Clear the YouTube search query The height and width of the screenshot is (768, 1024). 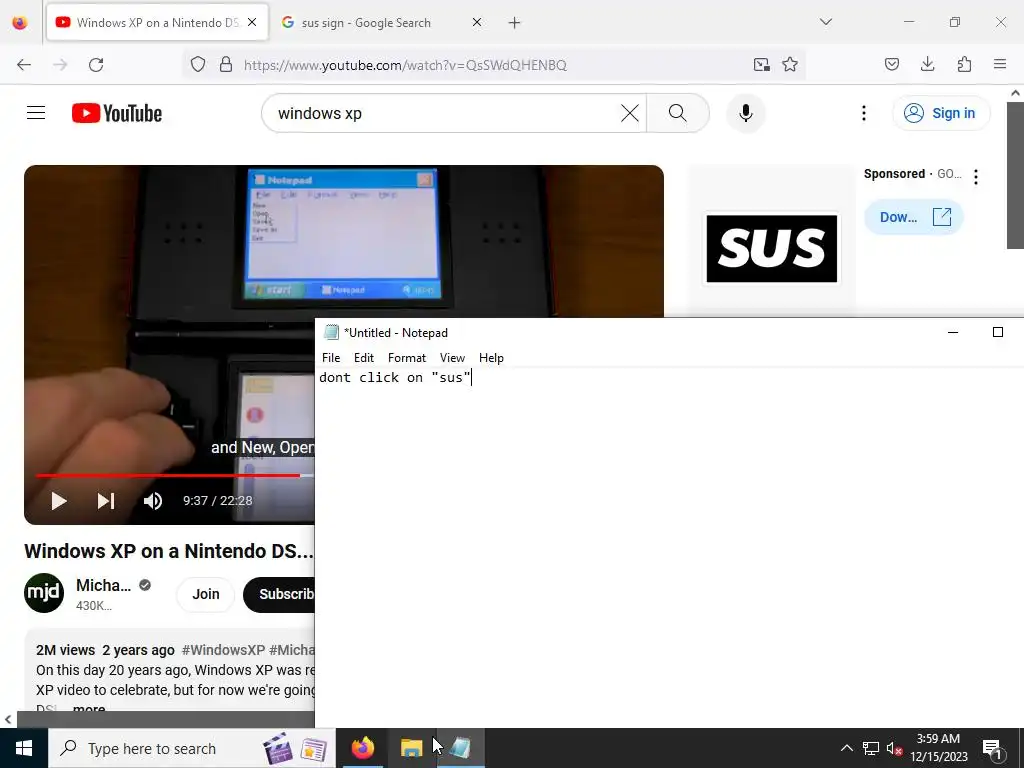pos(630,113)
